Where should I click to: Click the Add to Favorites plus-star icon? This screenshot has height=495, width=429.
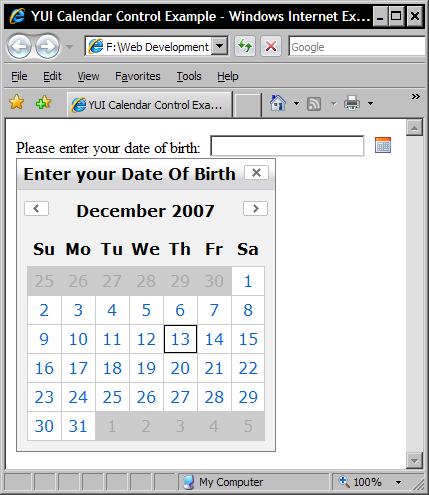point(43,103)
